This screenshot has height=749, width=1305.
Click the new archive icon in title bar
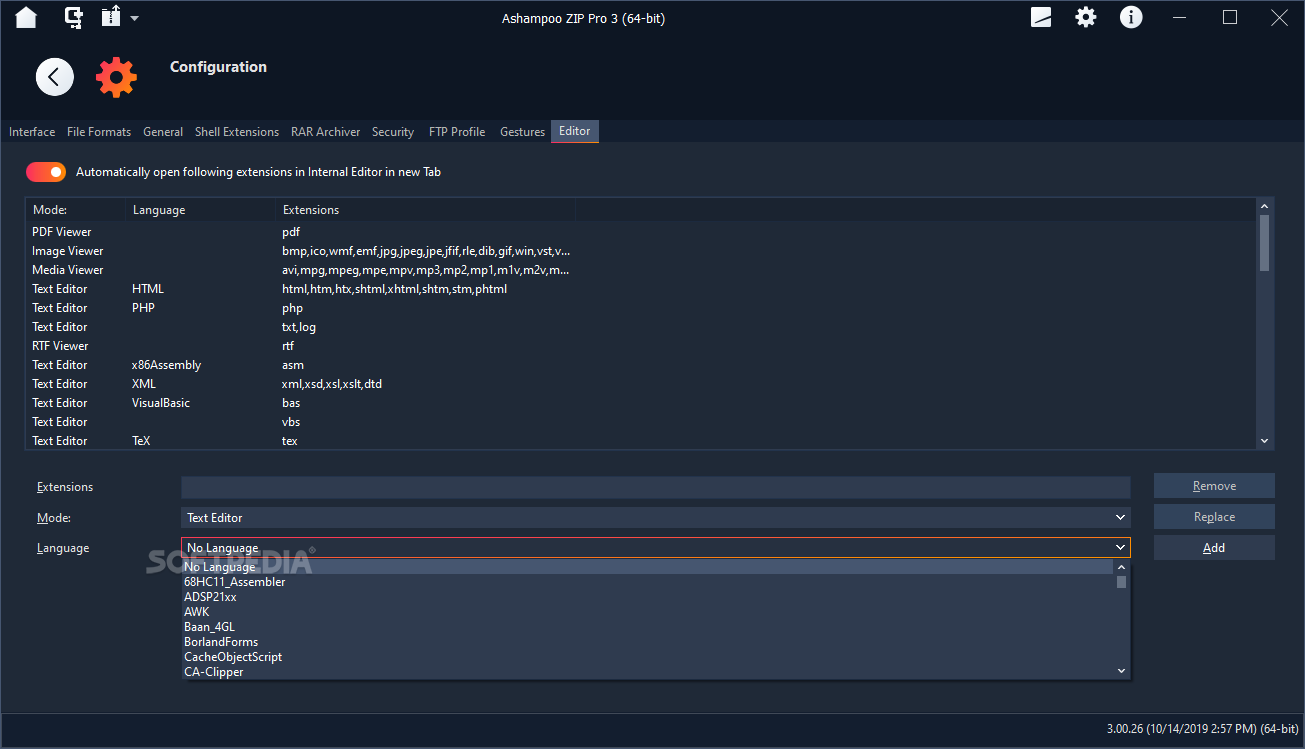pos(74,17)
